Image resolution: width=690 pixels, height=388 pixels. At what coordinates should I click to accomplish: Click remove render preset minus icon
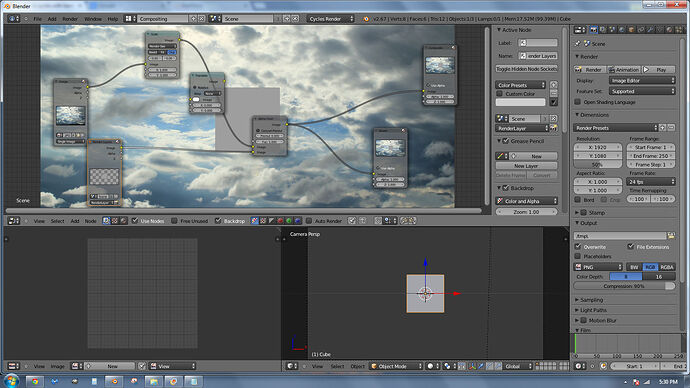(x=672, y=128)
